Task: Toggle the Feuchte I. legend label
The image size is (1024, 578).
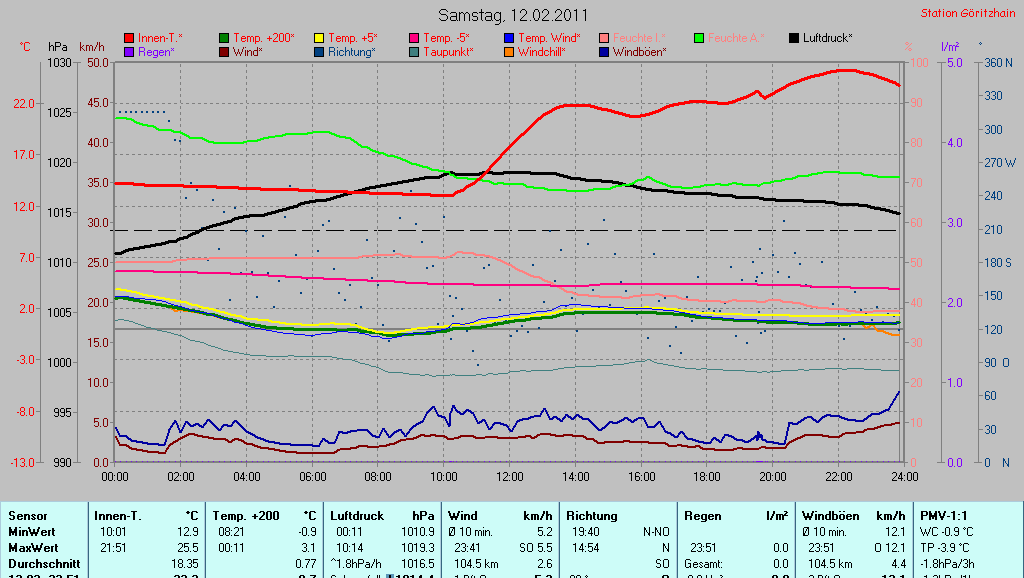Action: point(640,38)
